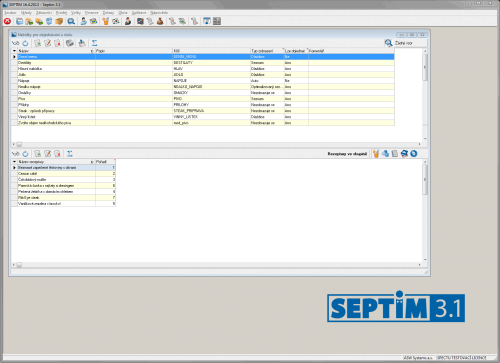The height and width of the screenshot is (363, 500).
Task: Click the filter field next to the magnifier
Action: (x=410, y=43)
